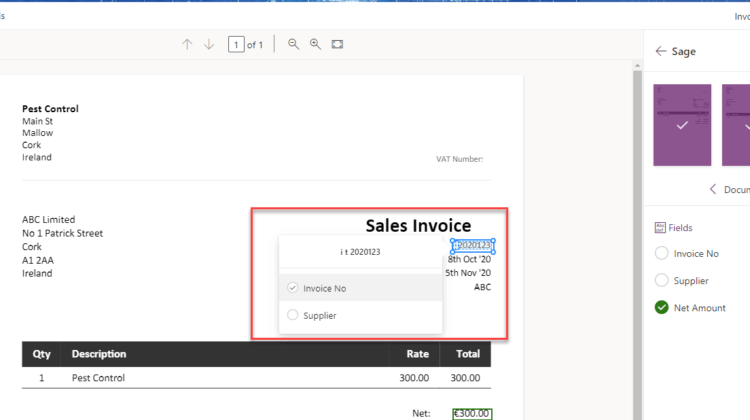Click the left chevron beside Document label
Screen dimensions: 750x420
coord(713,189)
